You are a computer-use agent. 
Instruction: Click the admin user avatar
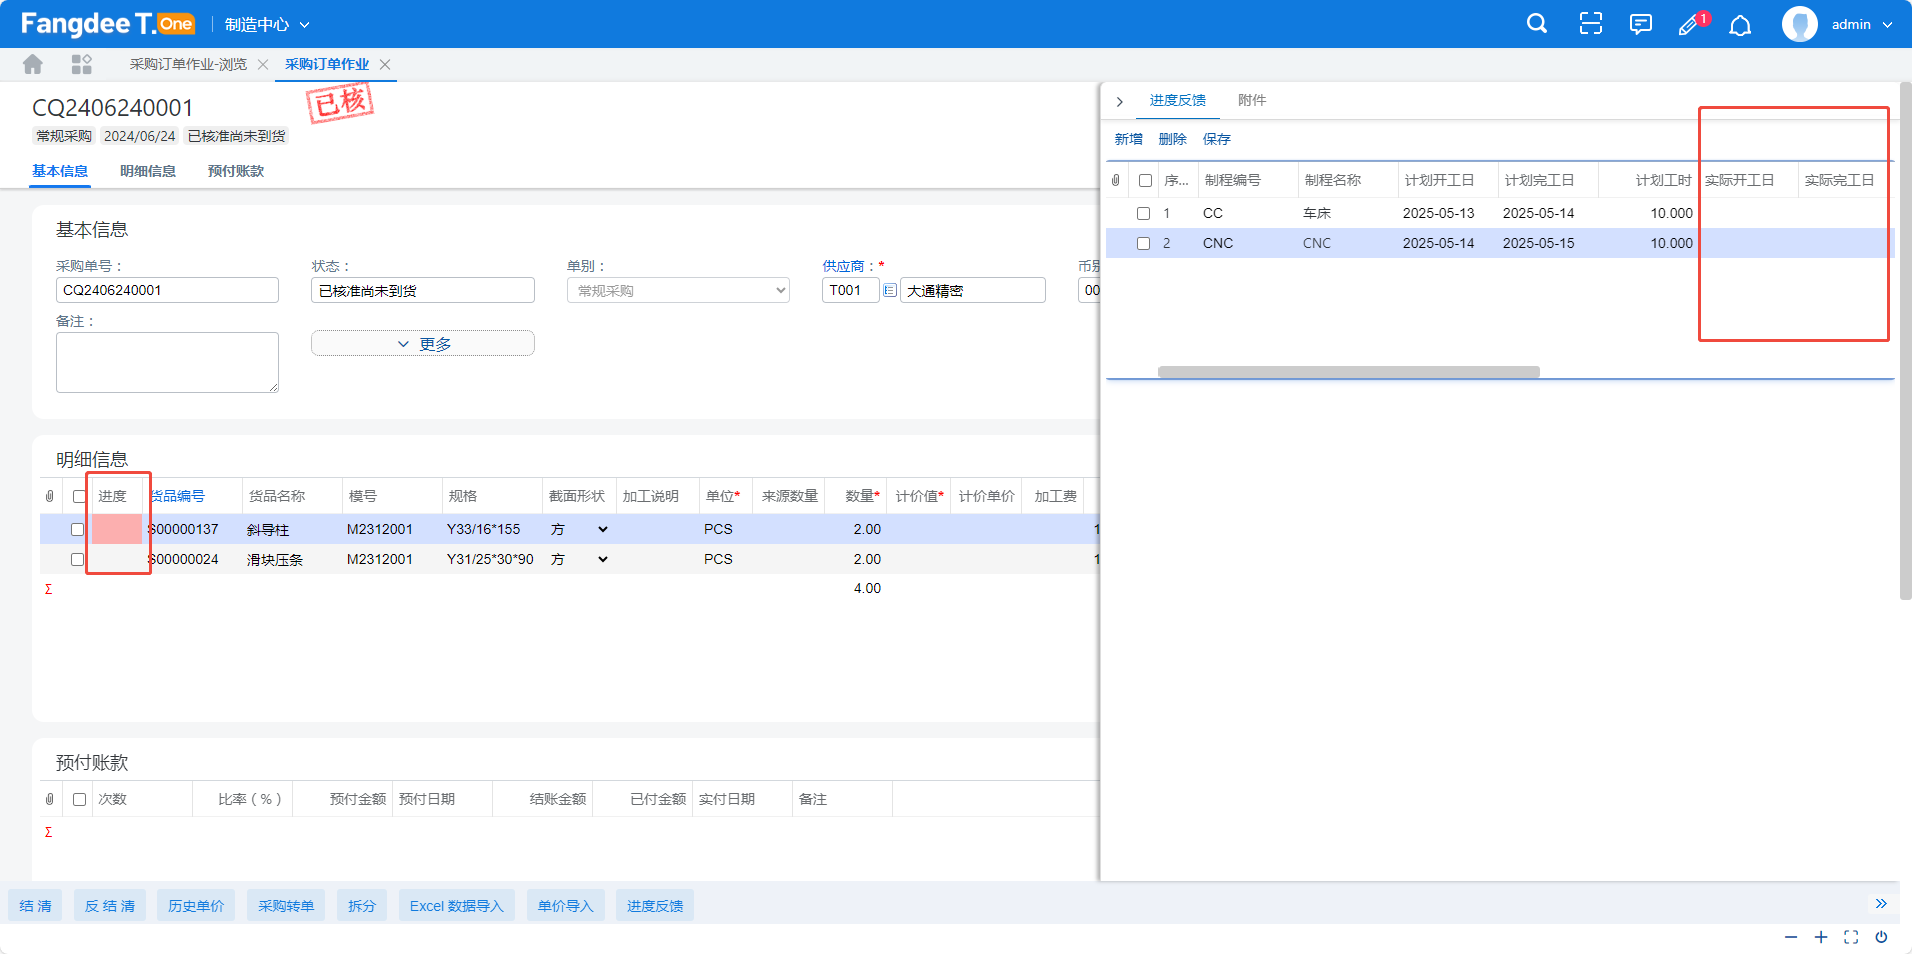point(1799,24)
